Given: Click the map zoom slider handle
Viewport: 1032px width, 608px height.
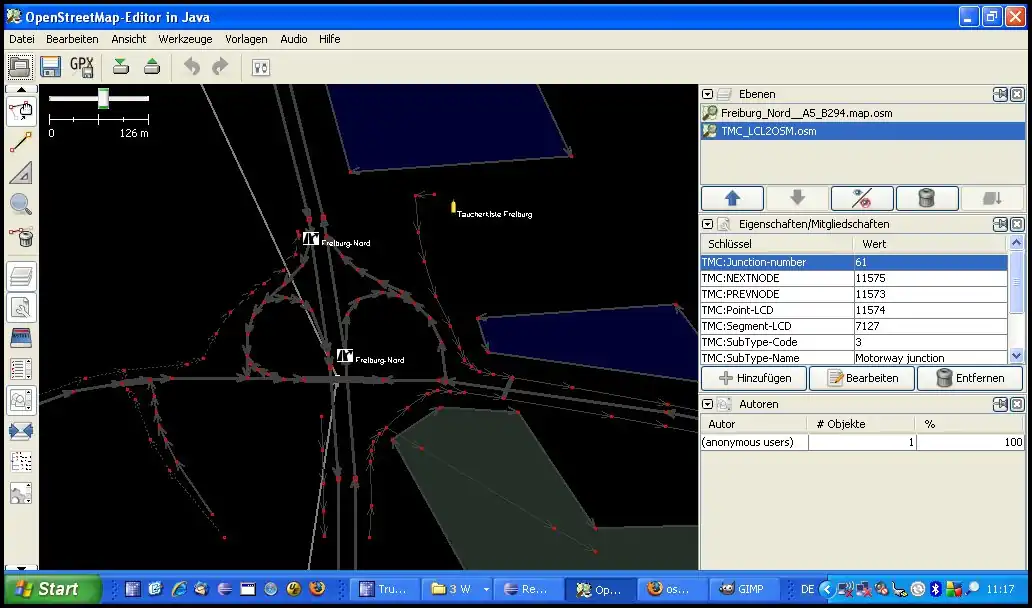Looking at the screenshot, I should (103, 98).
